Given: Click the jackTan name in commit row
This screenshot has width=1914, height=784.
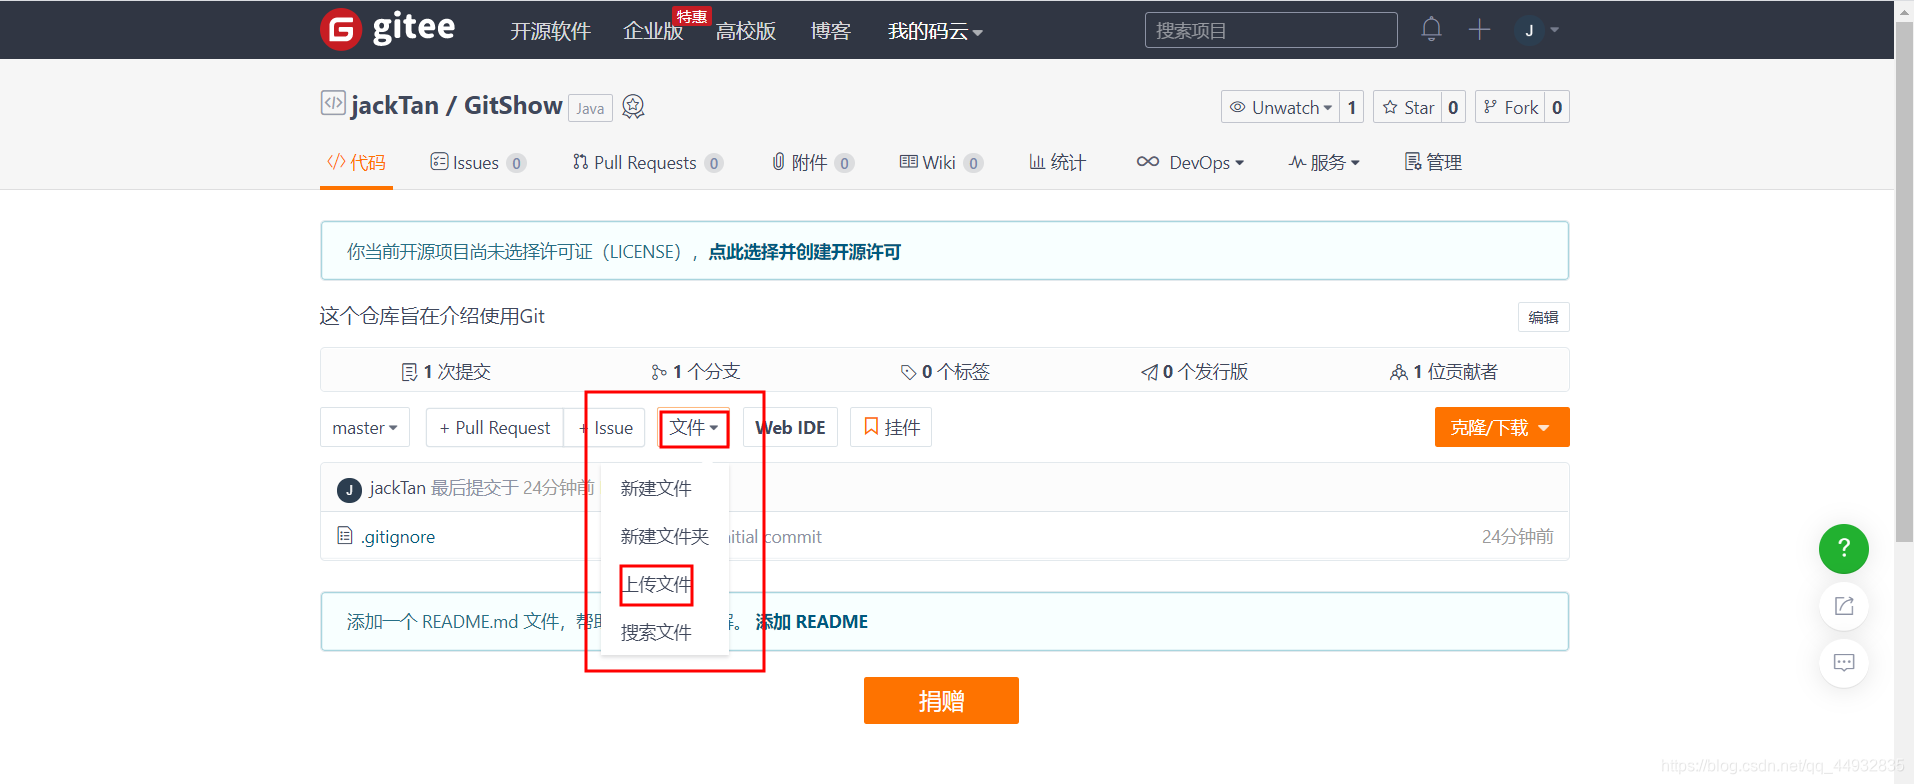Looking at the screenshot, I should coord(398,488).
